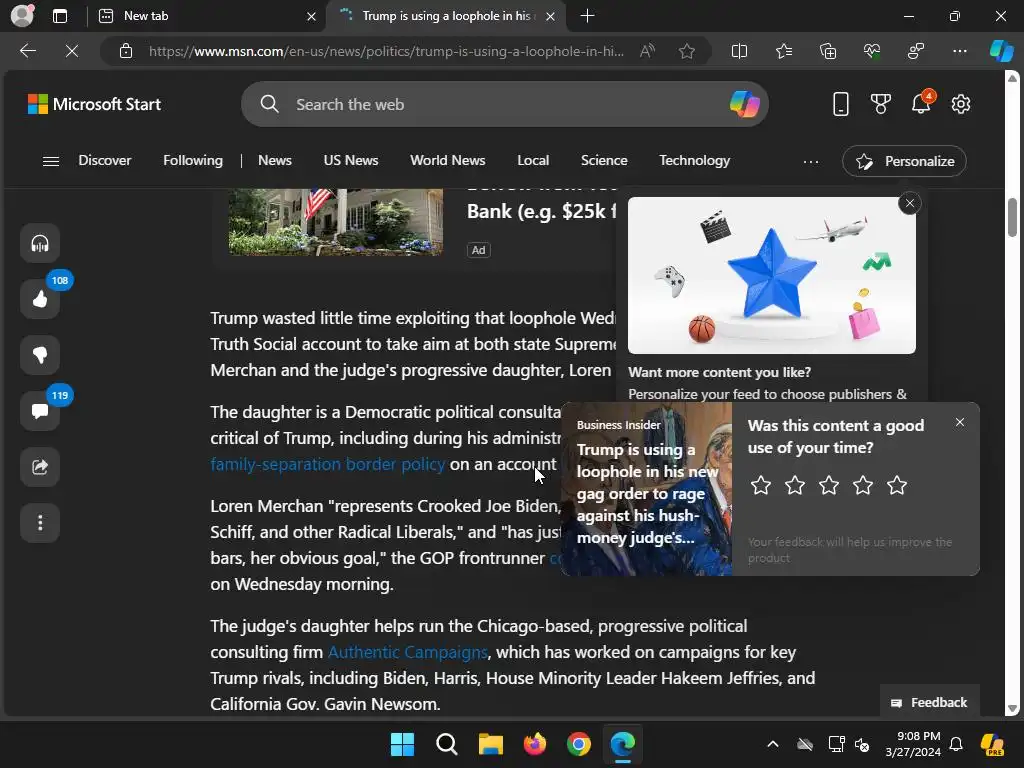Go back to the previous page
This screenshot has width=1024, height=768.
pyautogui.click(x=27, y=51)
